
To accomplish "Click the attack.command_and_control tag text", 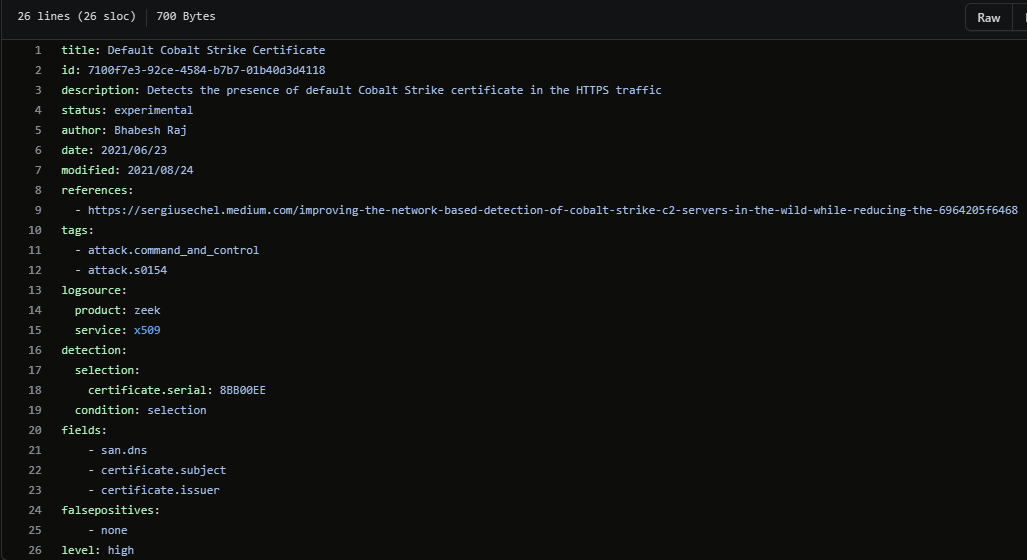I will click(x=173, y=250).
